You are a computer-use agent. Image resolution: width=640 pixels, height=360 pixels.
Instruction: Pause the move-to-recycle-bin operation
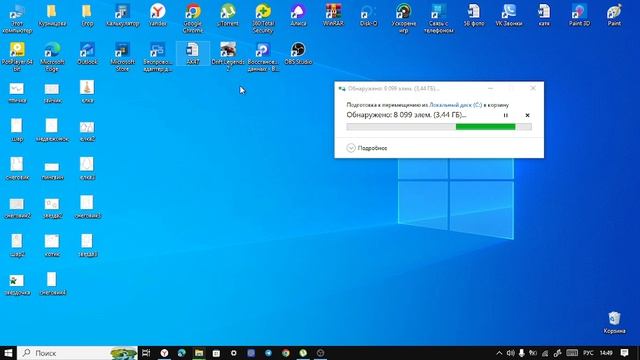pyautogui.click(x=505, y=115)
